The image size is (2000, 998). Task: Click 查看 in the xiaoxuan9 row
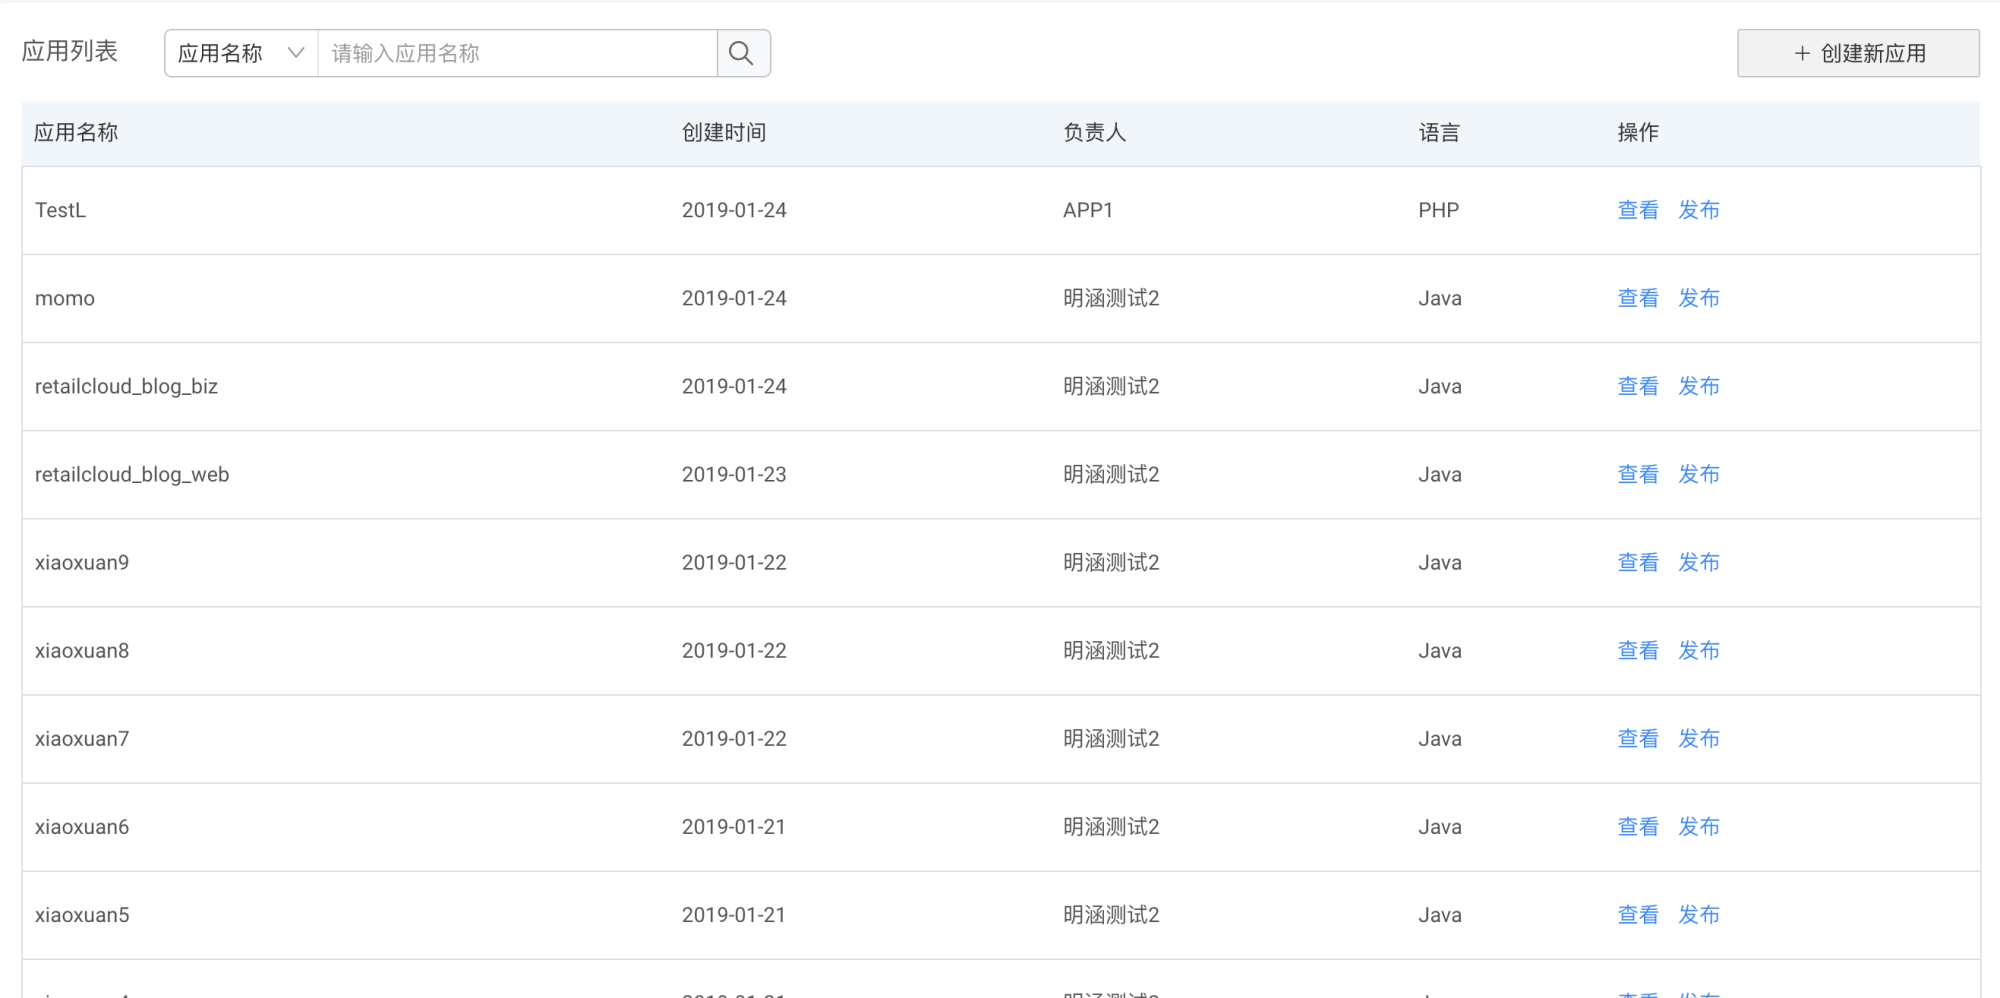(1637, 562)
